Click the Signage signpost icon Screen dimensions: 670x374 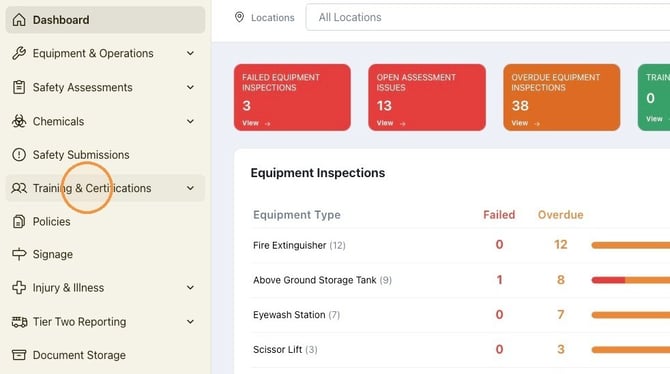[19, 254]
